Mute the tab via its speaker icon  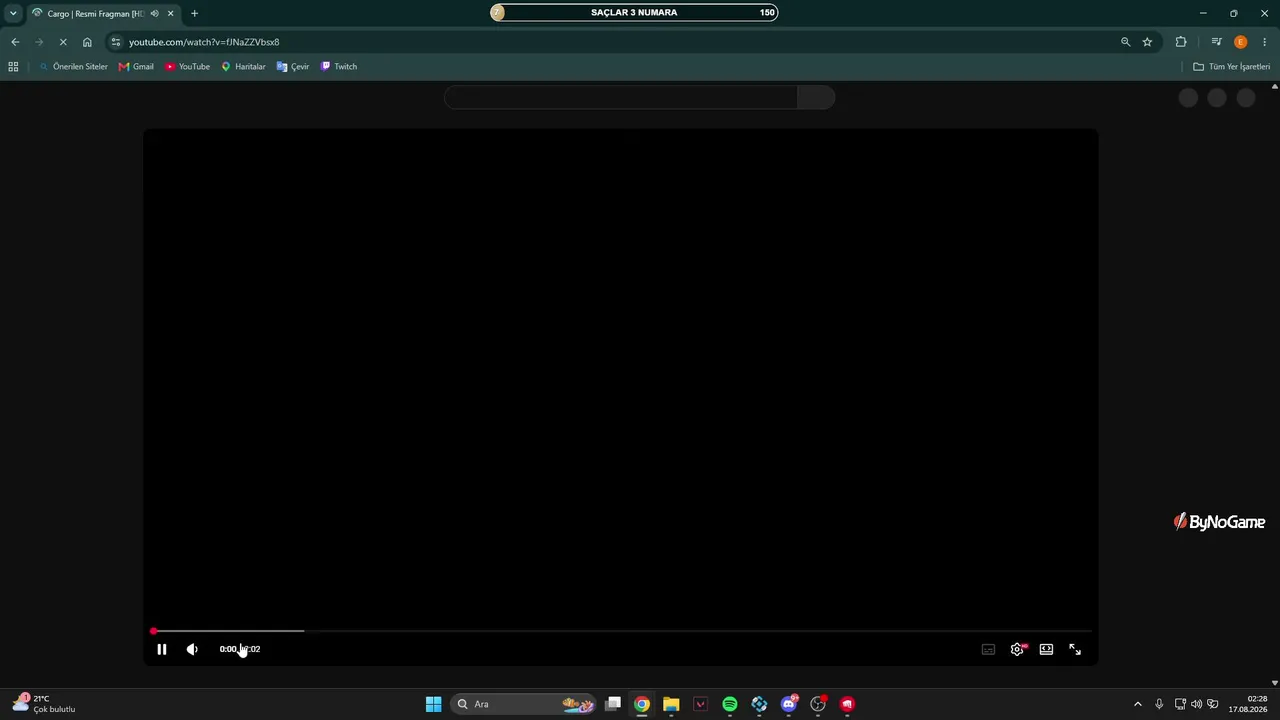point(154,13)
